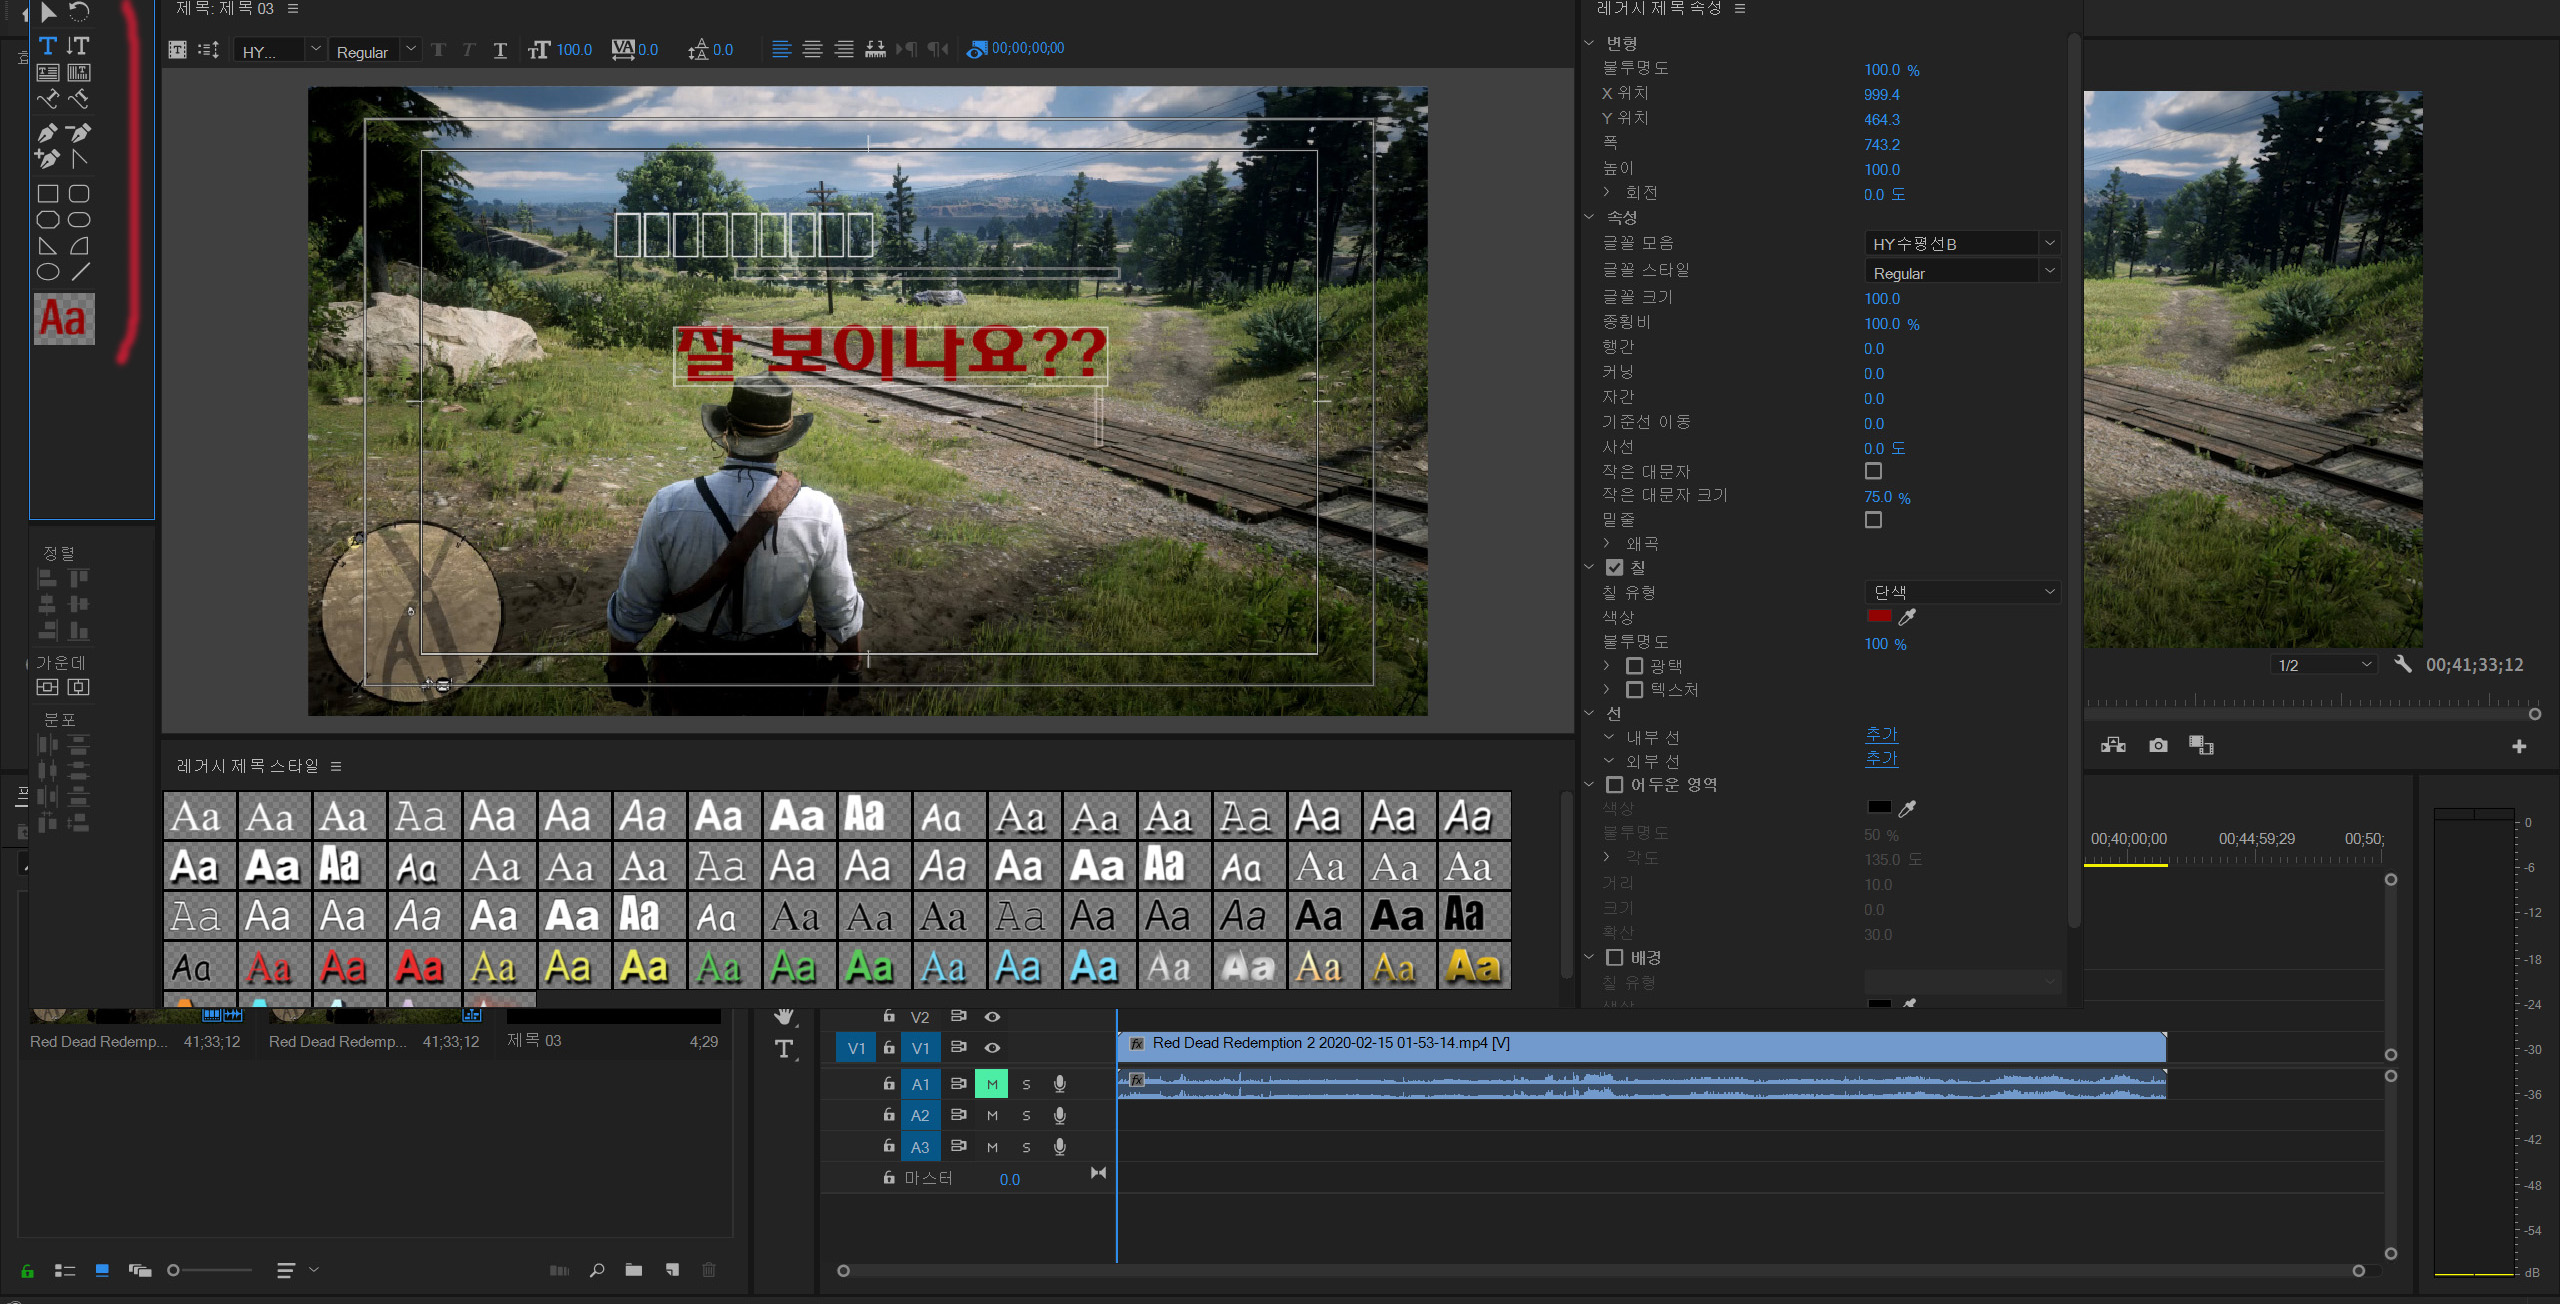The height and width of the screenshot is (1304, 2560).
Task: Choose the Ellipse tool
Action: 47,272
